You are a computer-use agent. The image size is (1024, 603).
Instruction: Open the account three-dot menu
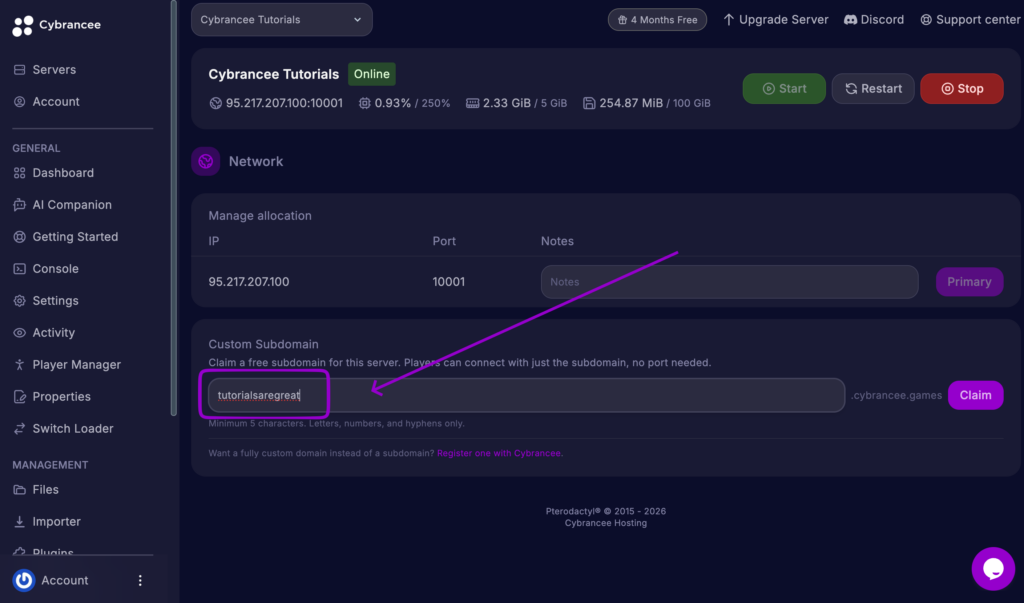[140, 580]
